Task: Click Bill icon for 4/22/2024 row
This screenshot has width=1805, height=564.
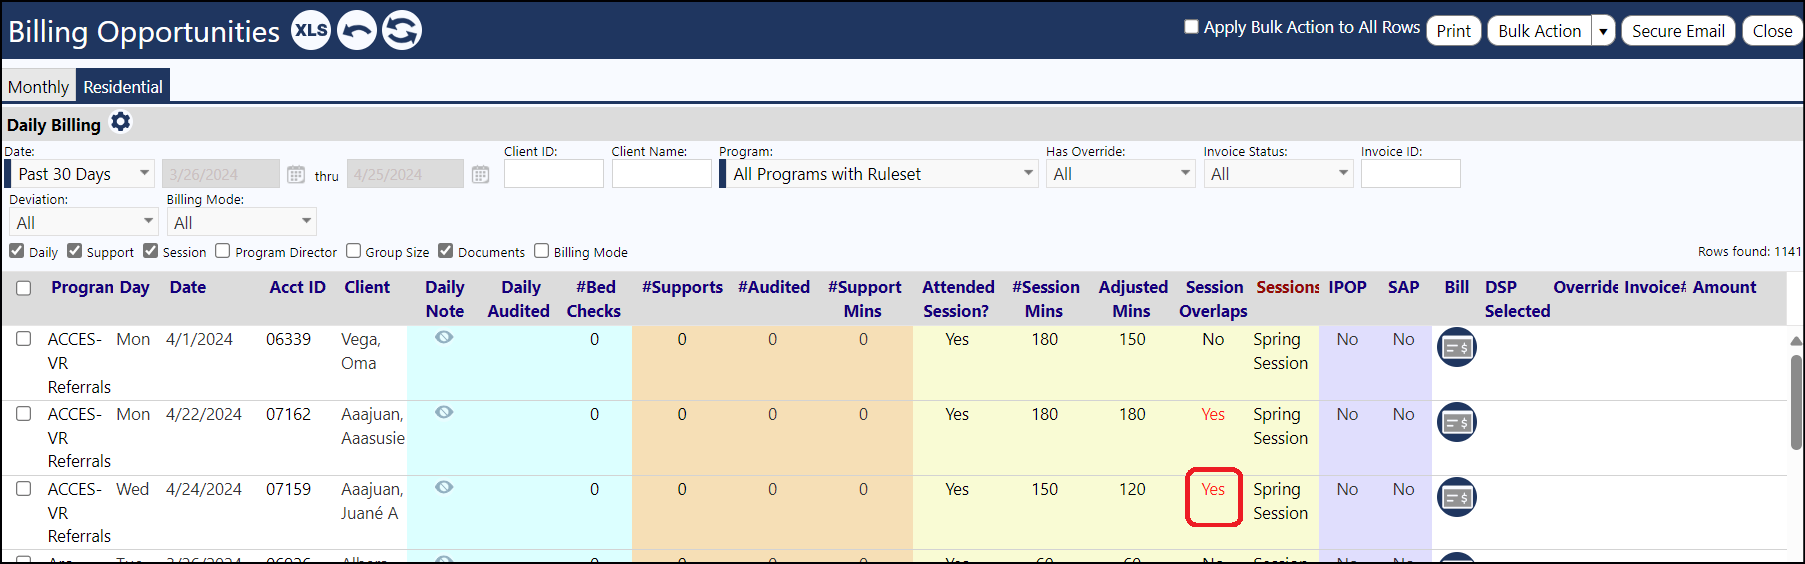Action: [1457, 422]
